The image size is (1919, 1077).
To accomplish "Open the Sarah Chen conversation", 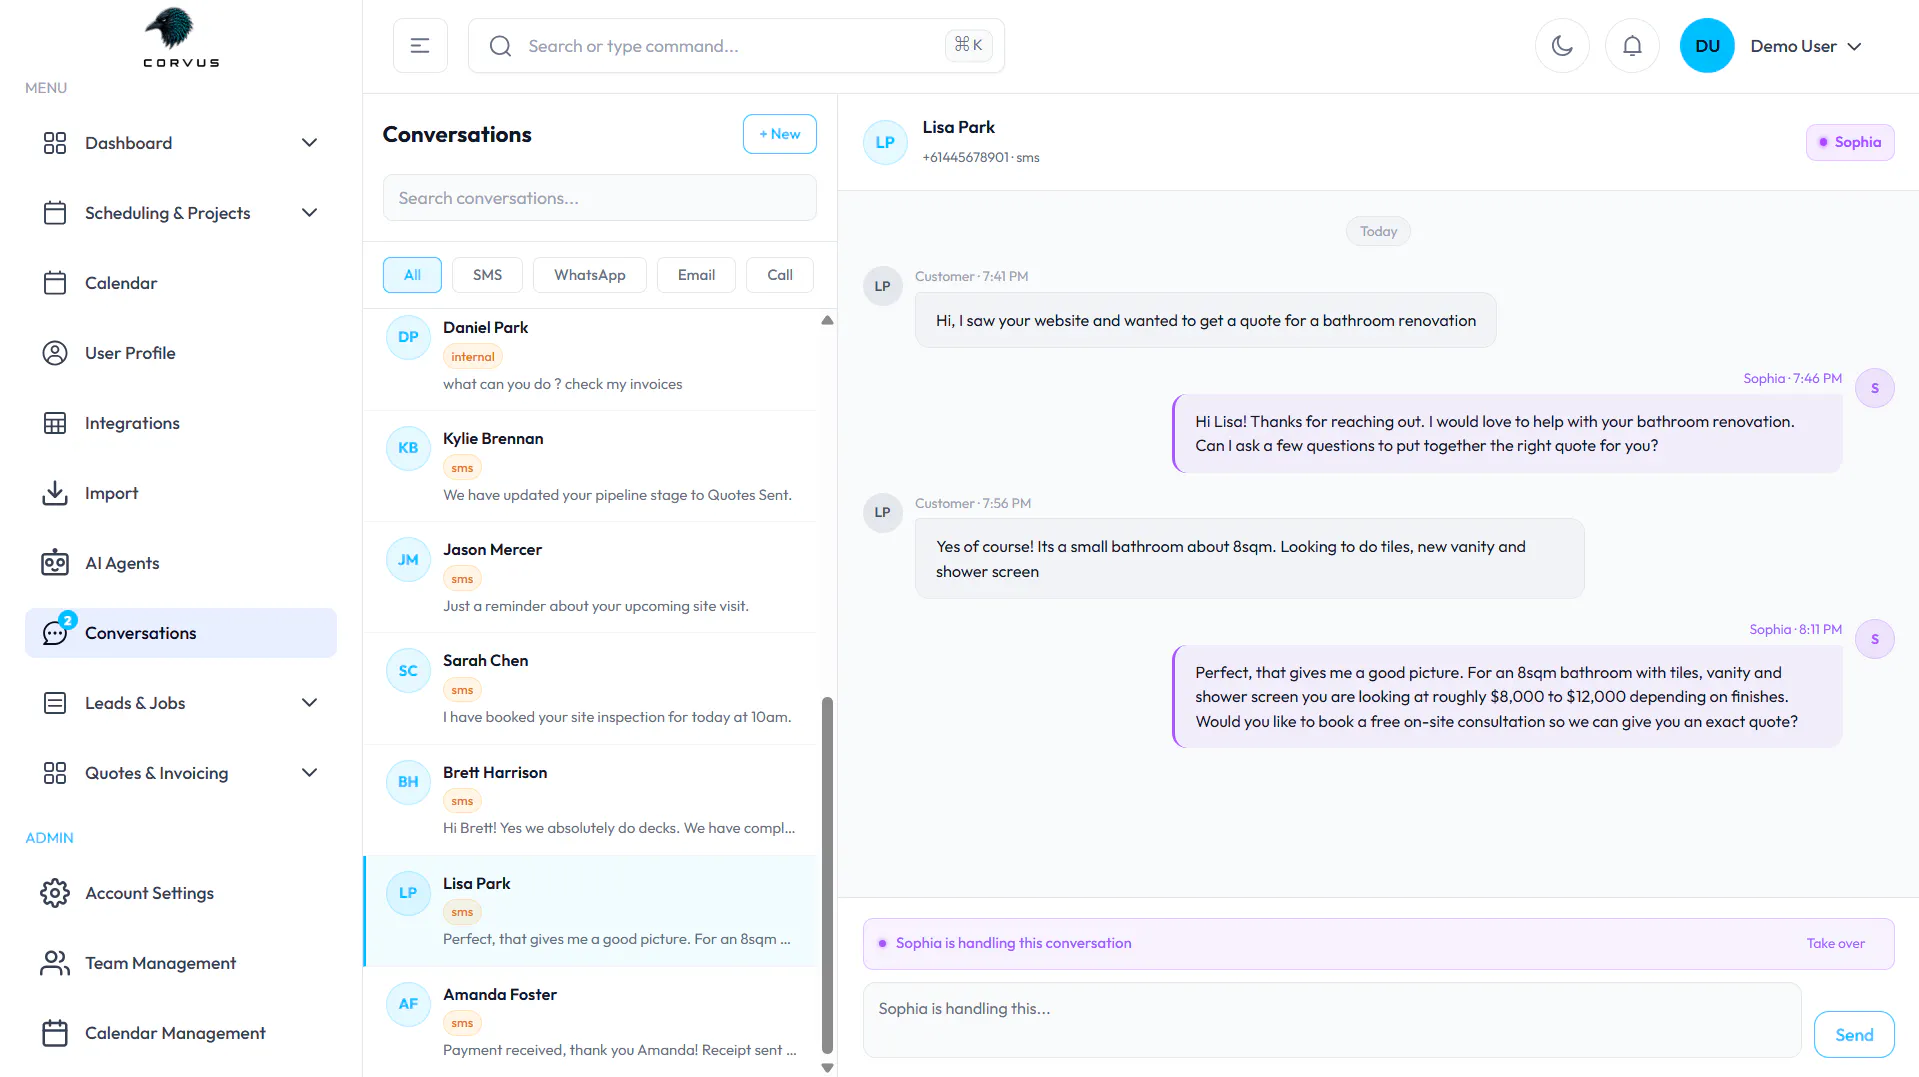I will tap(590, 688).
